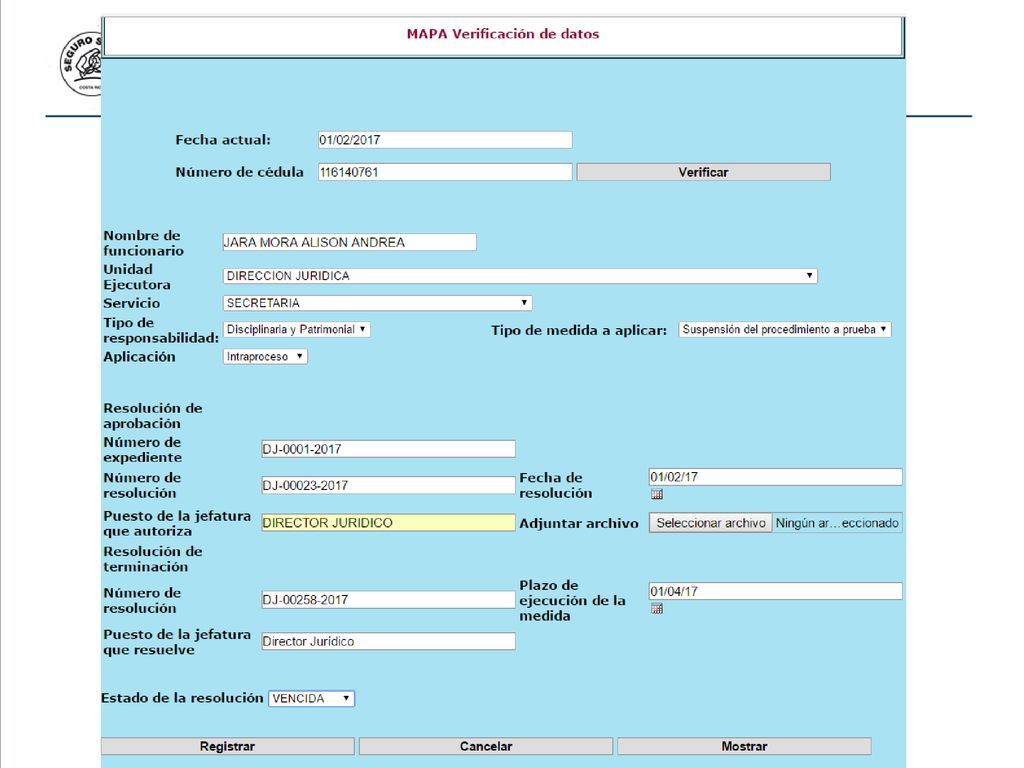Click the 'Unidad Ejecutora' label
This screenshot has width=1024, height=768.
pyautogui.click(x=136, y=277)
